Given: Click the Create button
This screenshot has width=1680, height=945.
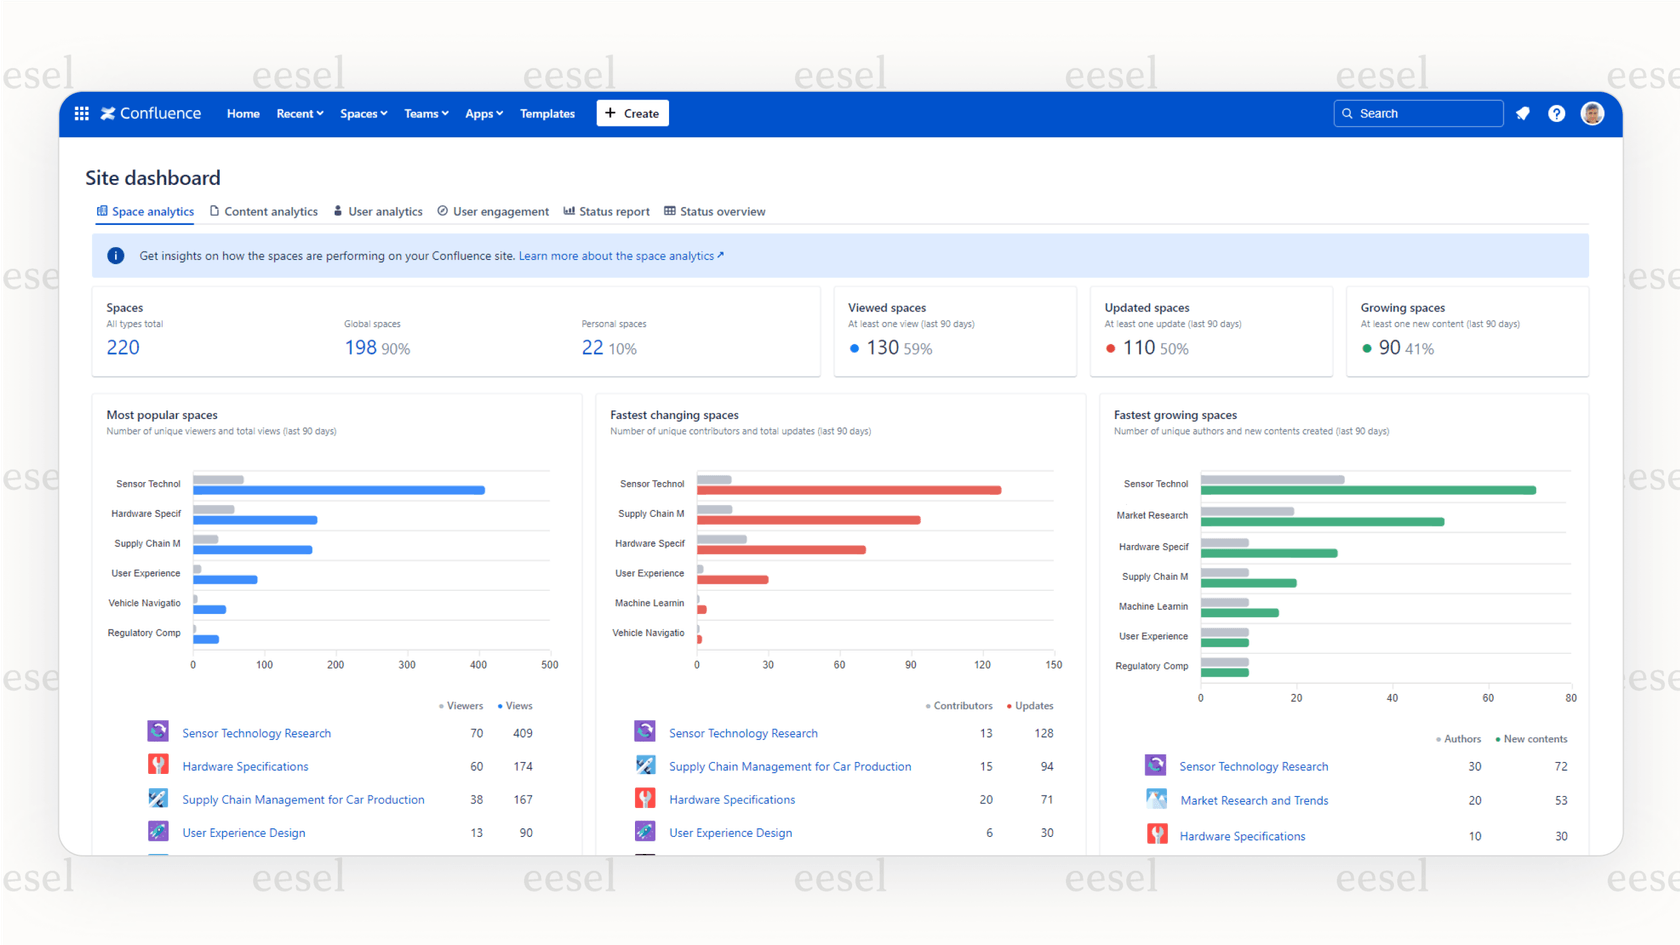Looking at the screenshot, I should [632, 113].
